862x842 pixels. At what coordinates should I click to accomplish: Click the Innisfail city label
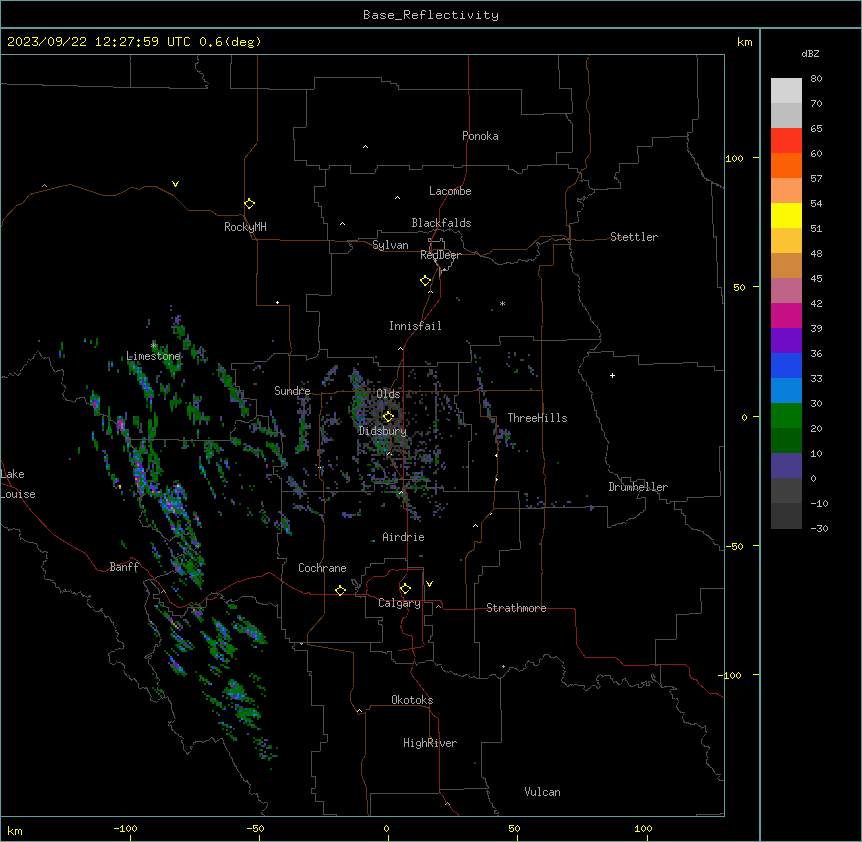tap(415, 326)
